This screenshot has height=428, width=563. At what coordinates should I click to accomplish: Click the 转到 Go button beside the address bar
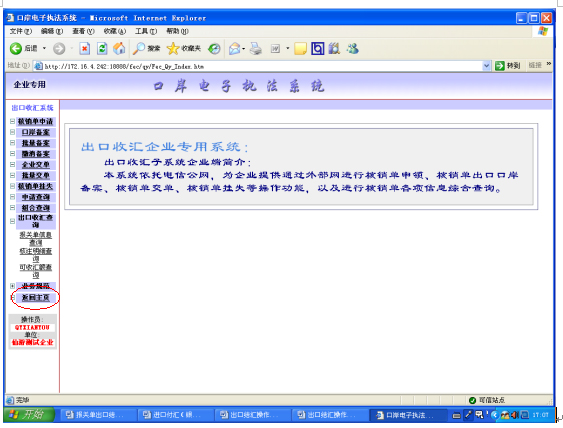click(x=507, y=66)
